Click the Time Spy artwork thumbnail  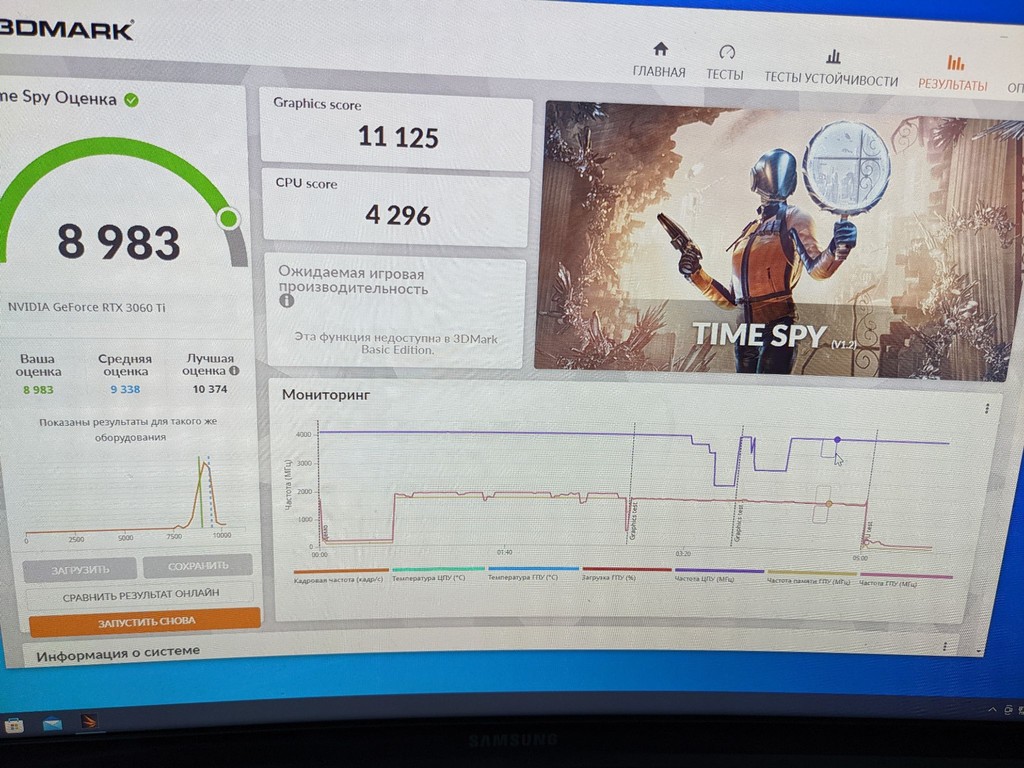(779, 240)
